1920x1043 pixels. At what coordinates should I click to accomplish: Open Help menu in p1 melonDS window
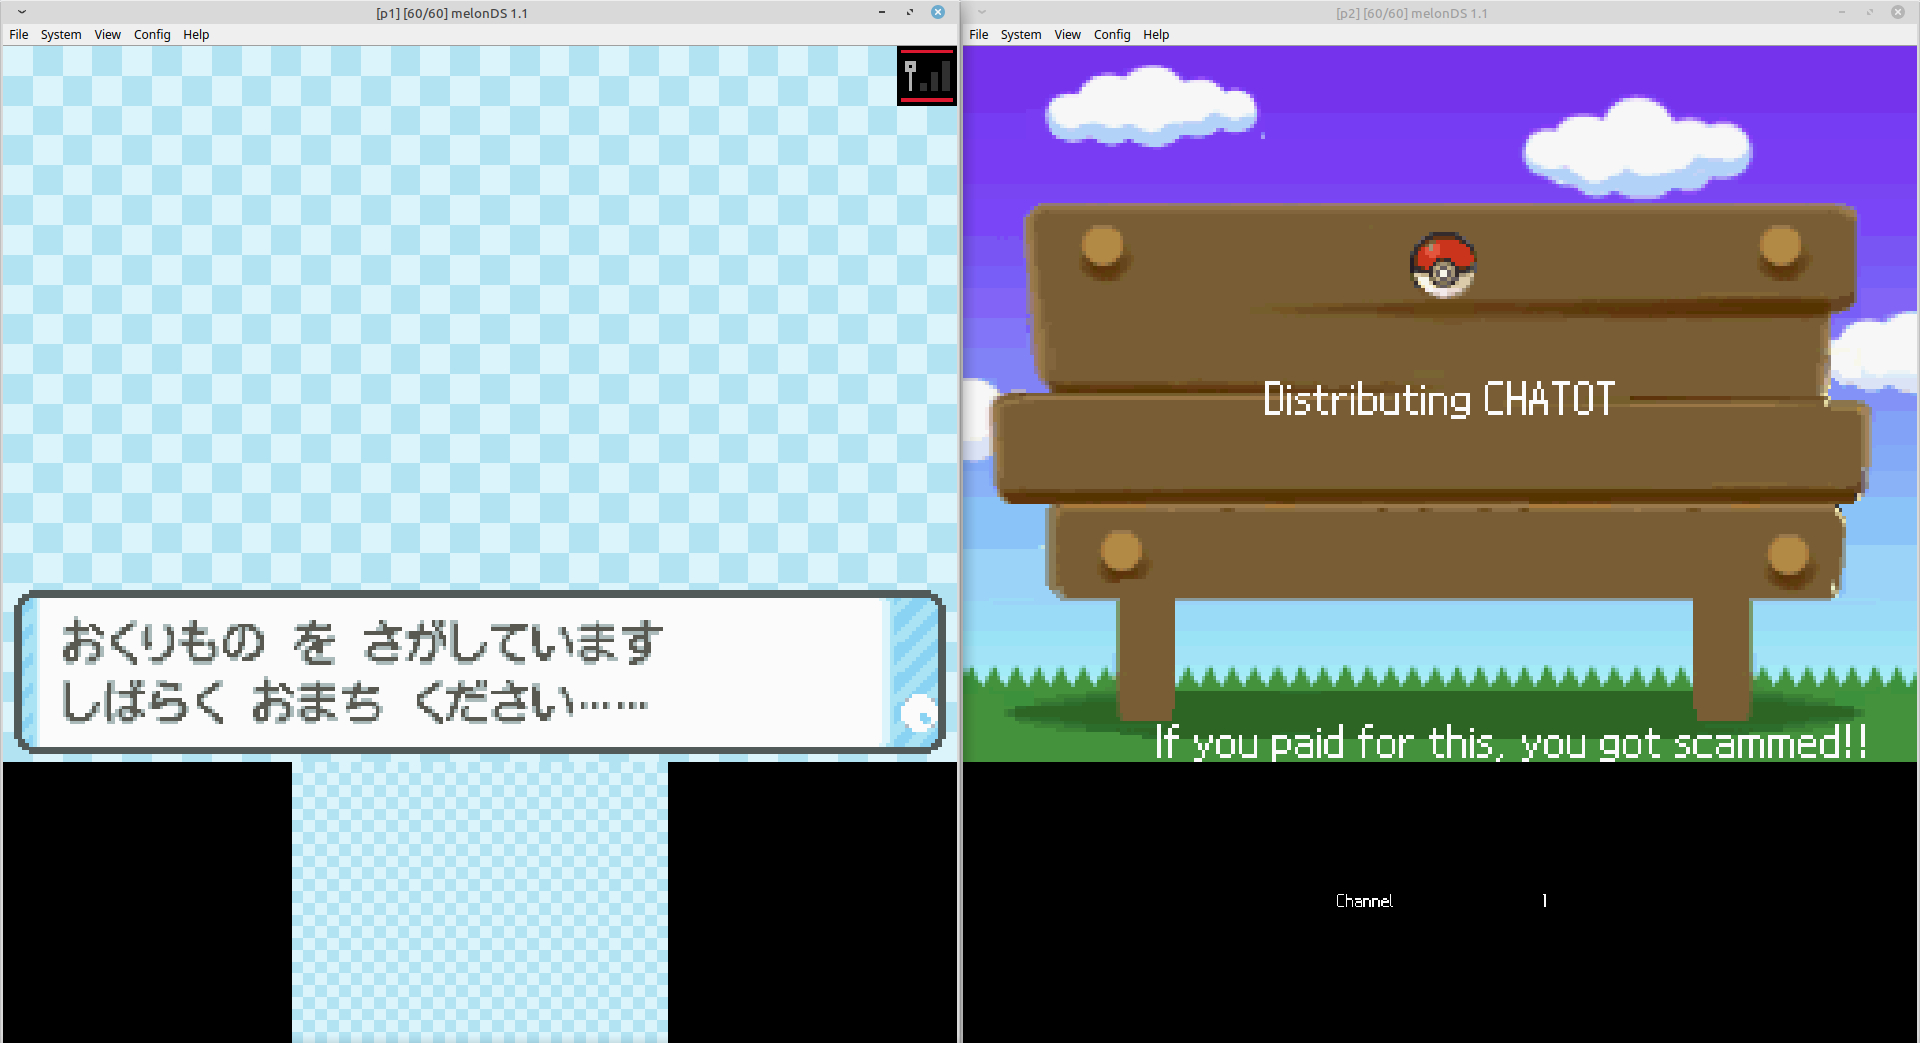pyautogui.click(x=196, y=34)
